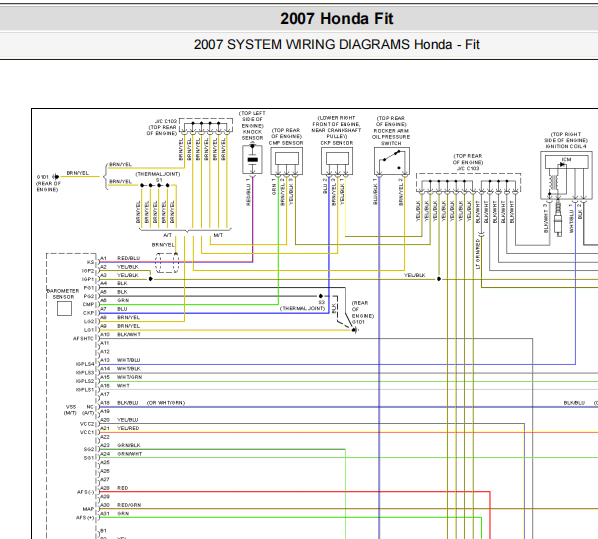Click pin A18 BLK/BLU wire label

click(127, 403)
